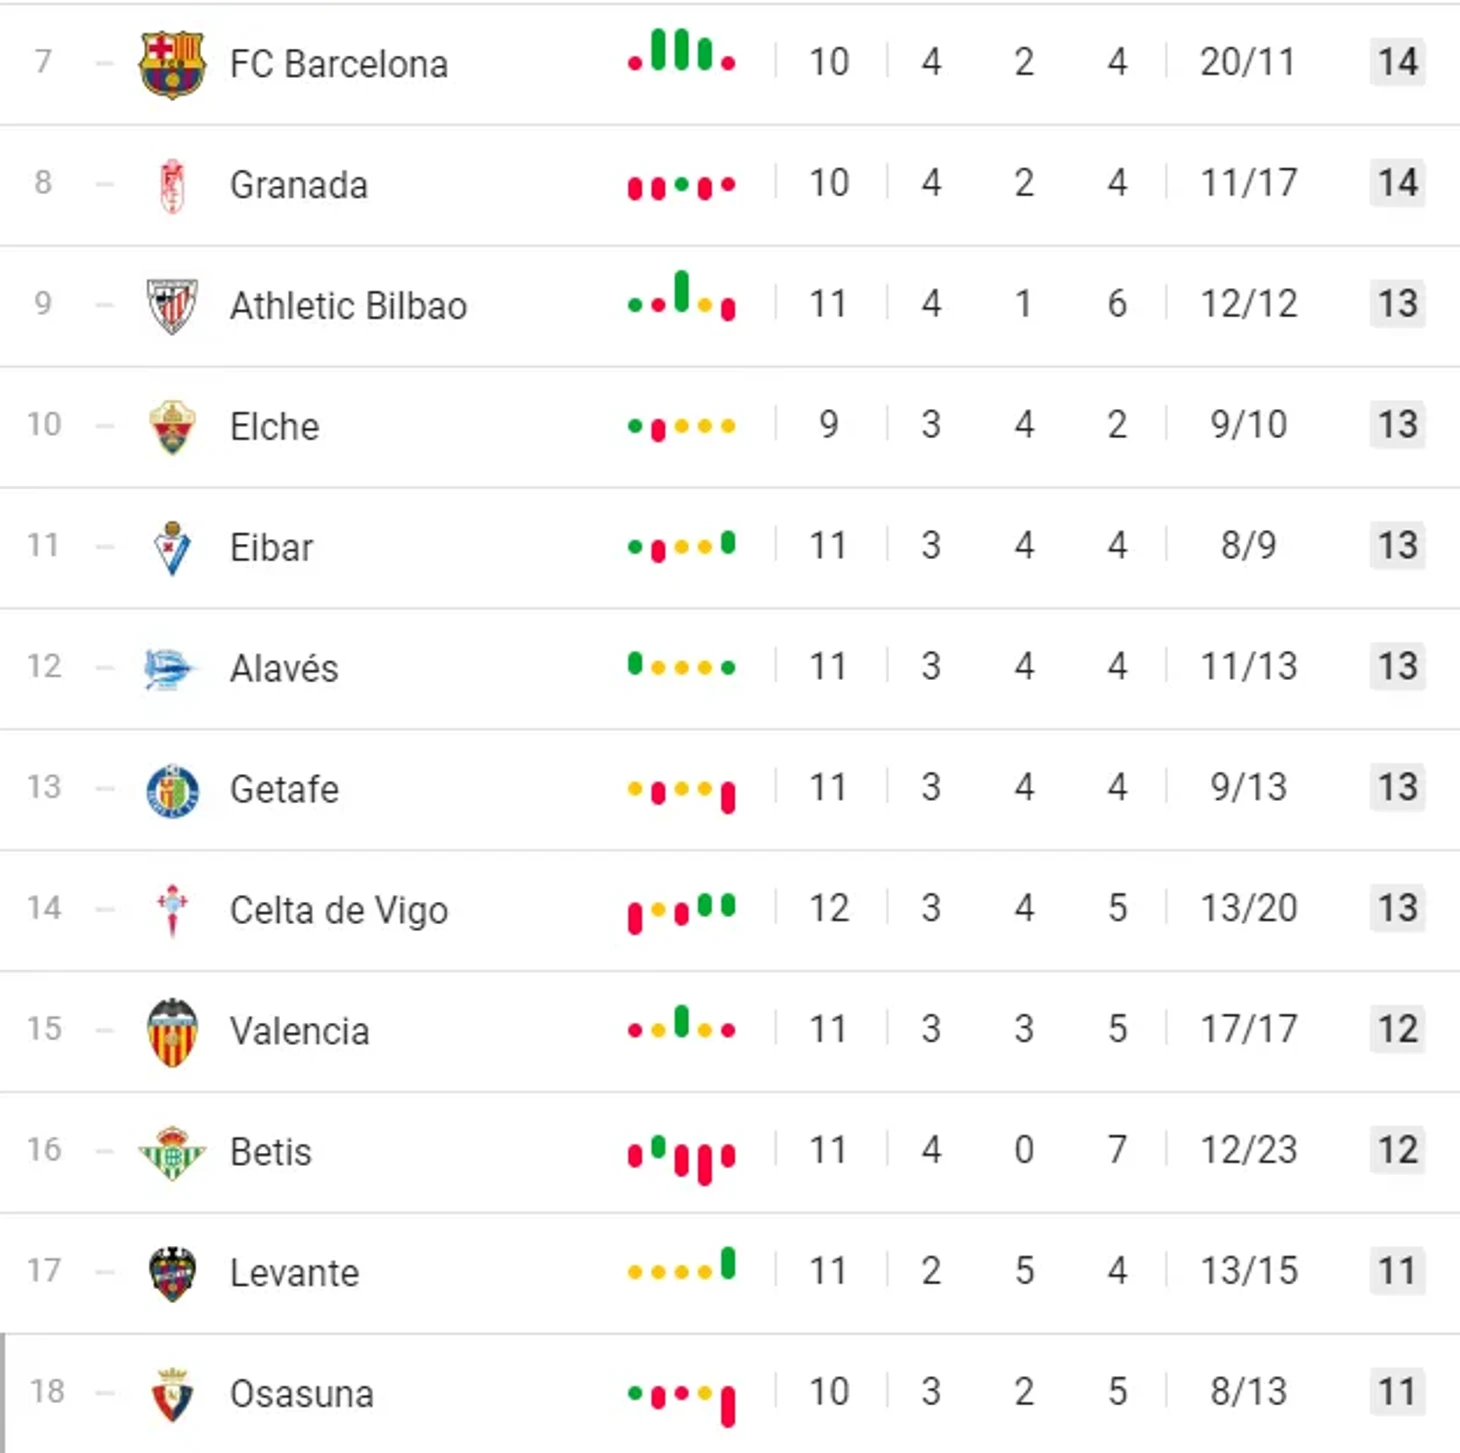Select the Osasuna team name
The height and width of the screenshot is (1453, 1460).
point(302,1394)
